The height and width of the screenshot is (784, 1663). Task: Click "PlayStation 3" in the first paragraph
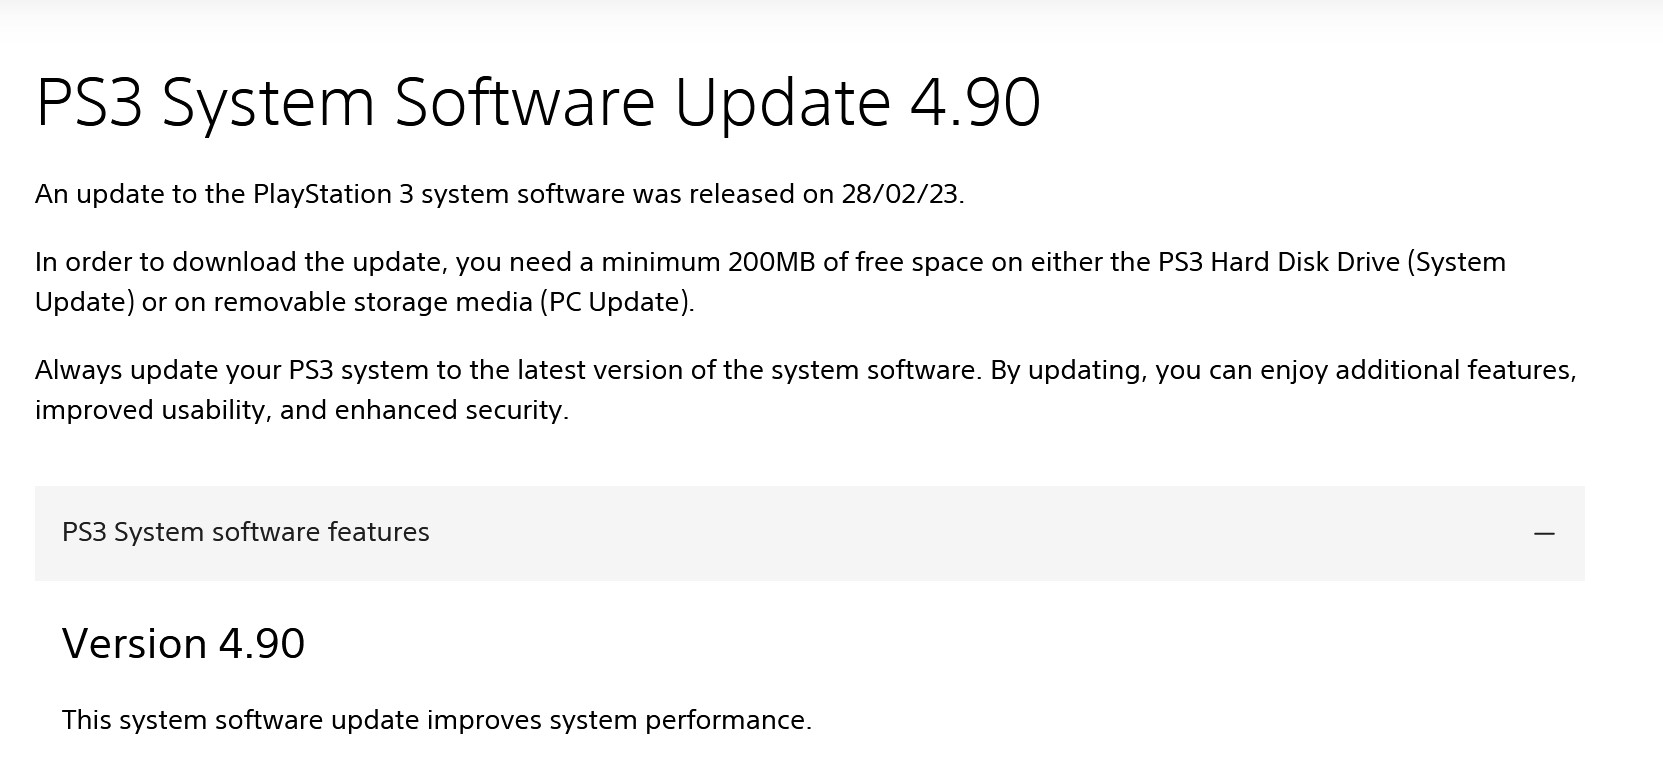333,194
